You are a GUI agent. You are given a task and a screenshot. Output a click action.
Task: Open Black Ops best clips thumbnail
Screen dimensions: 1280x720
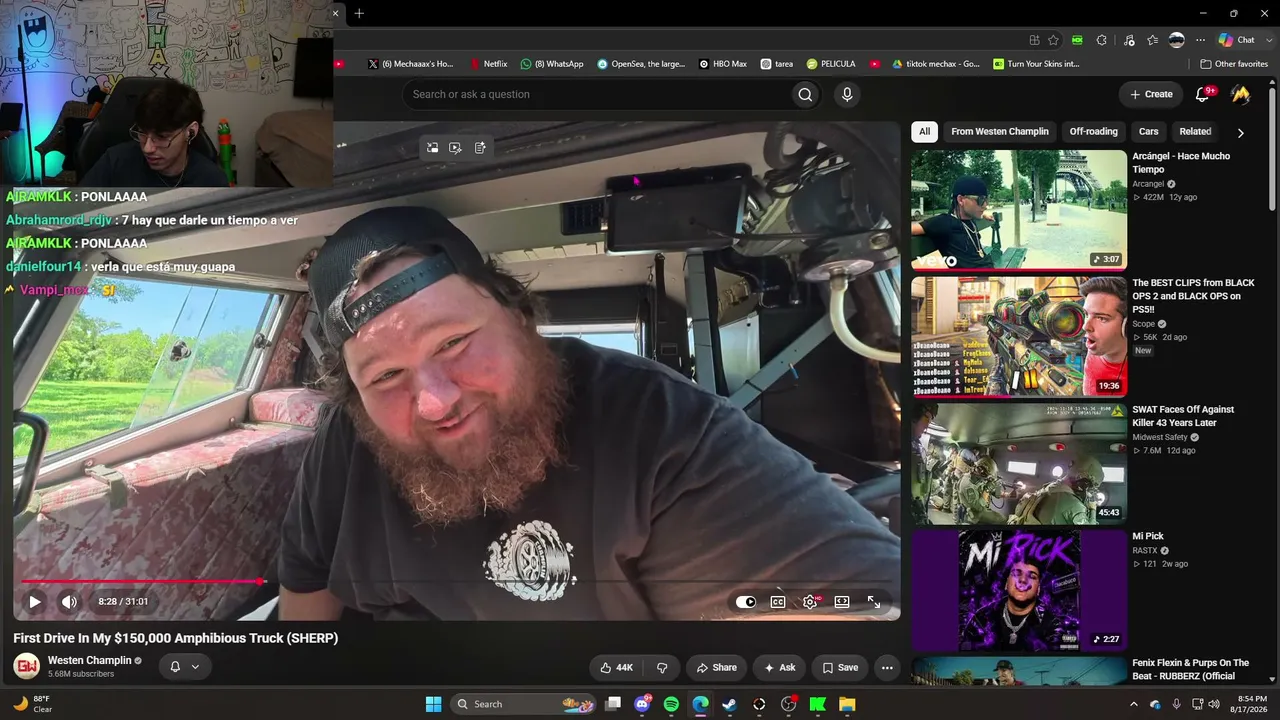coord(1019,337)
